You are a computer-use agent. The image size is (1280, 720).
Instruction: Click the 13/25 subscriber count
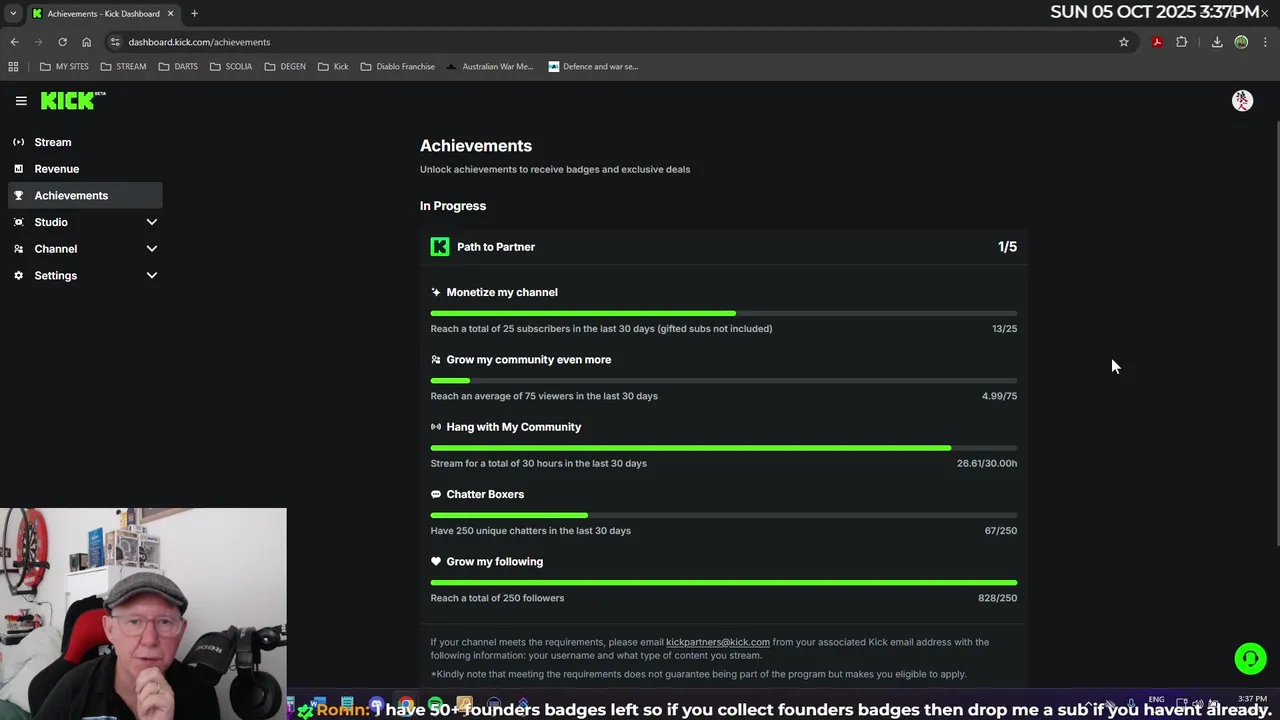(x=1004, y=329)
